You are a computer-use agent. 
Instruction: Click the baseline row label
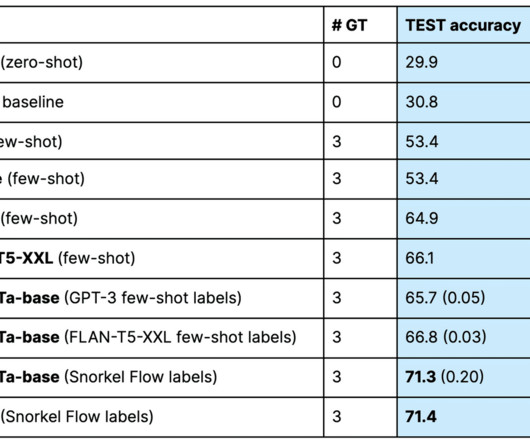(33, 102)
